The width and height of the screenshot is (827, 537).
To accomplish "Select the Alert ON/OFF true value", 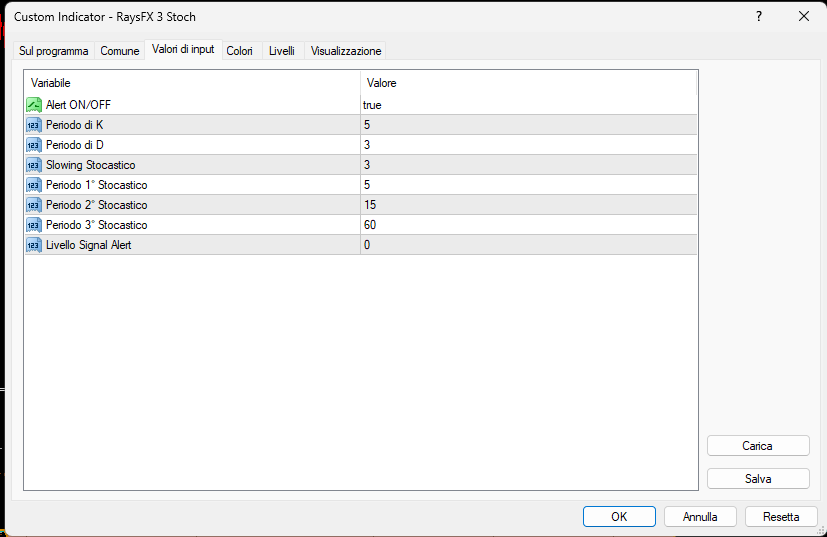I will tap(372, 105).
